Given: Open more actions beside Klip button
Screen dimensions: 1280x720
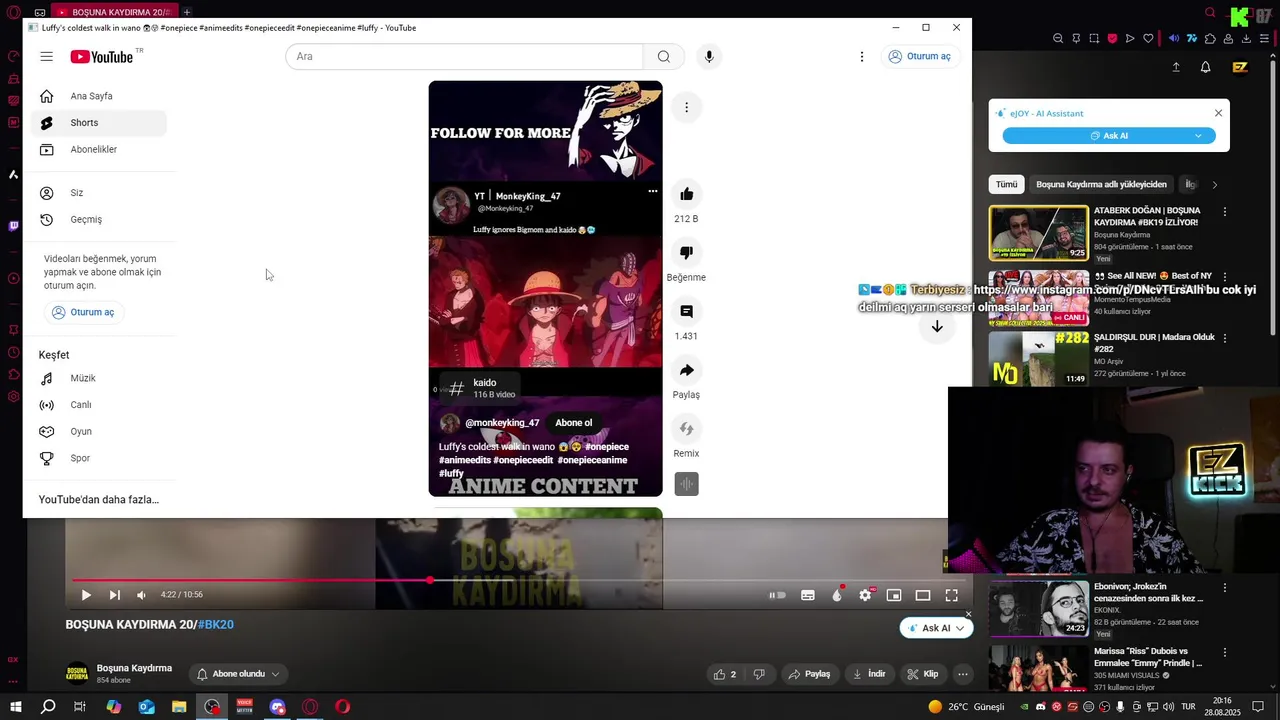Looking at the screenshot, I should coord(962,674).
